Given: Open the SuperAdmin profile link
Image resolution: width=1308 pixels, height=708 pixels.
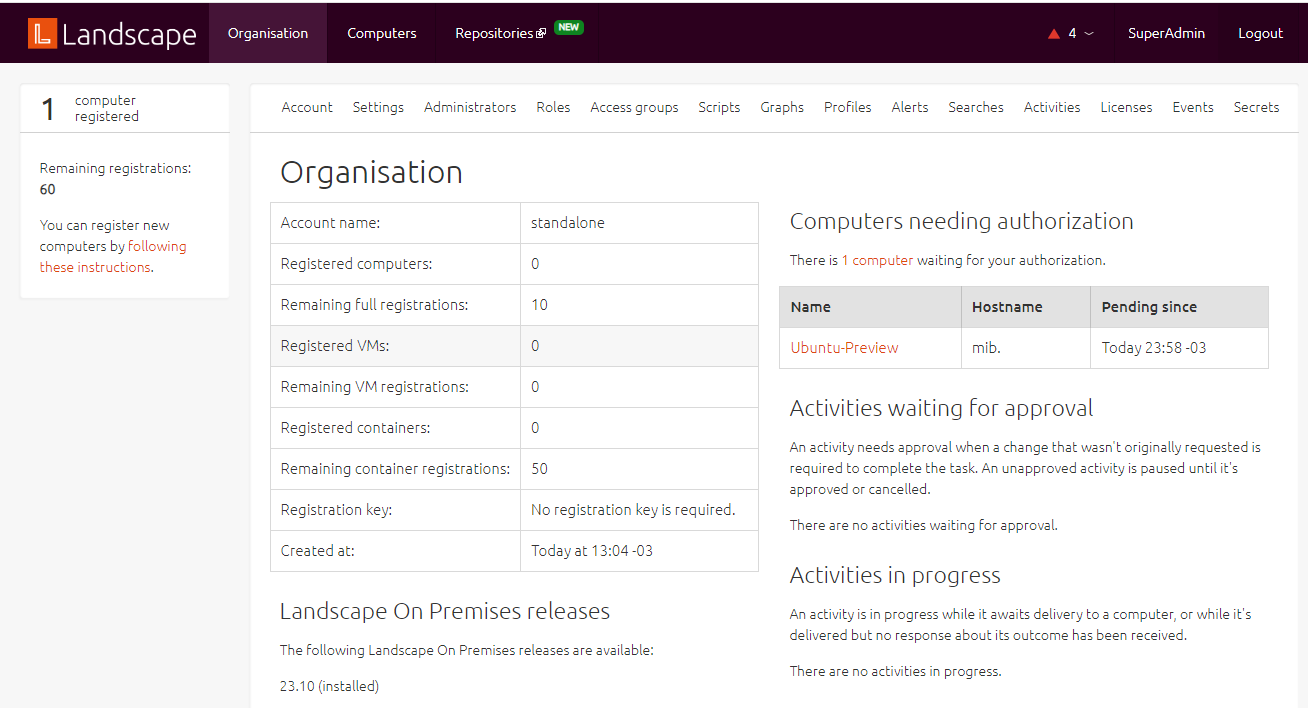Looking at the screenshot, I should [x=1166, y=33].
